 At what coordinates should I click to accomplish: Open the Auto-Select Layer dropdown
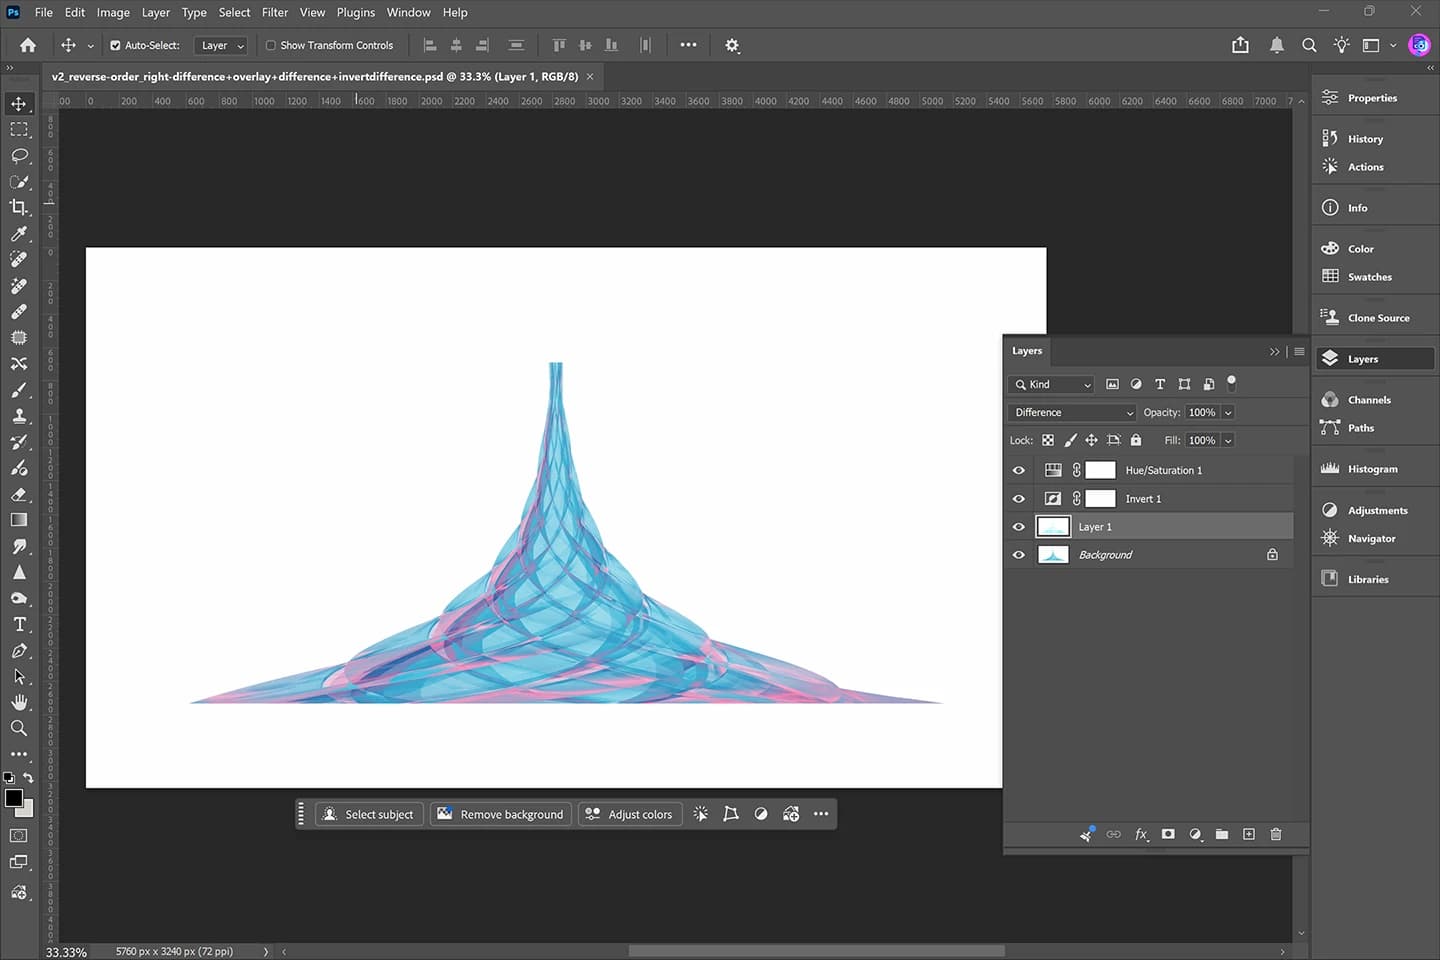221,45
